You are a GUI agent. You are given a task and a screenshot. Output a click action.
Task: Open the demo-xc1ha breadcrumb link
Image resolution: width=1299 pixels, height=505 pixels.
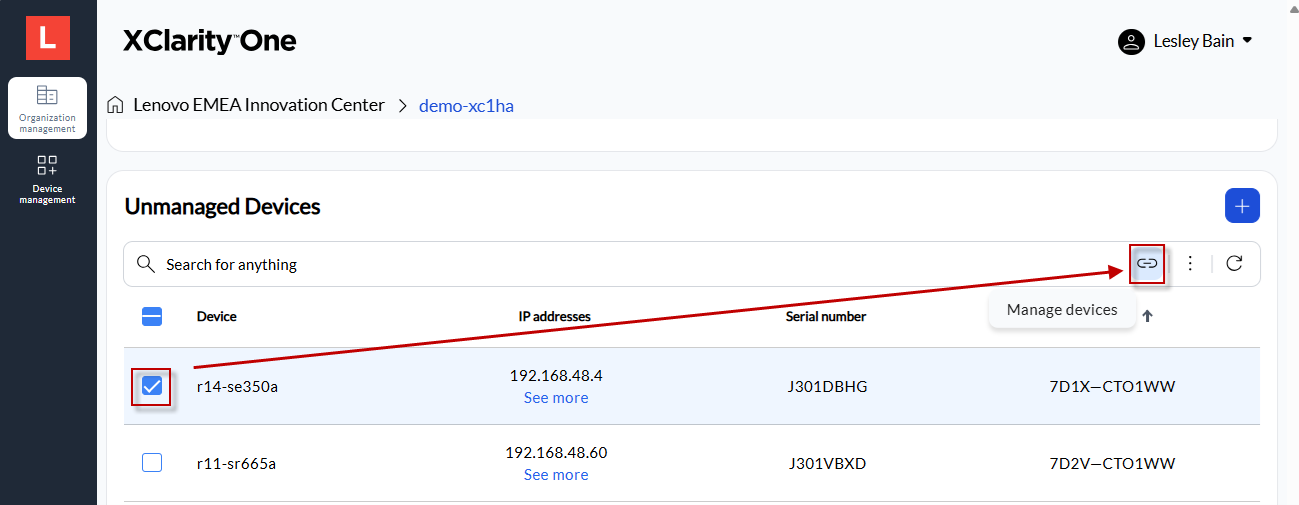466,106
